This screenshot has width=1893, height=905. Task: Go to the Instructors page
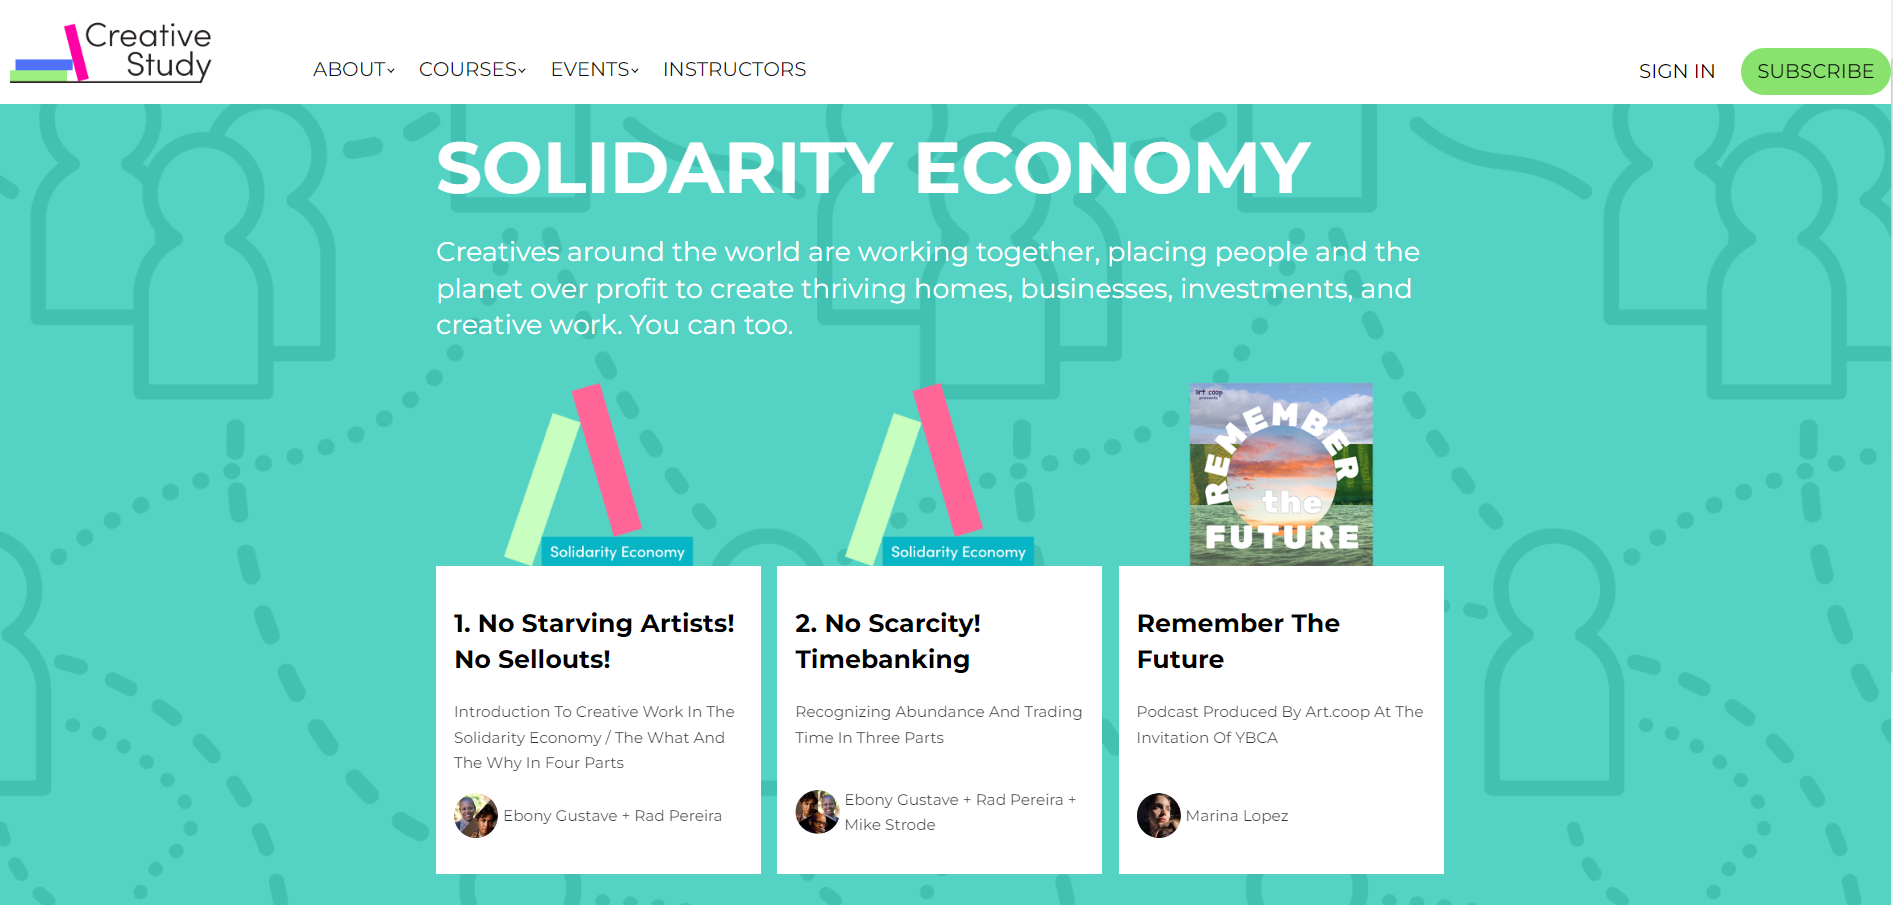734,69
